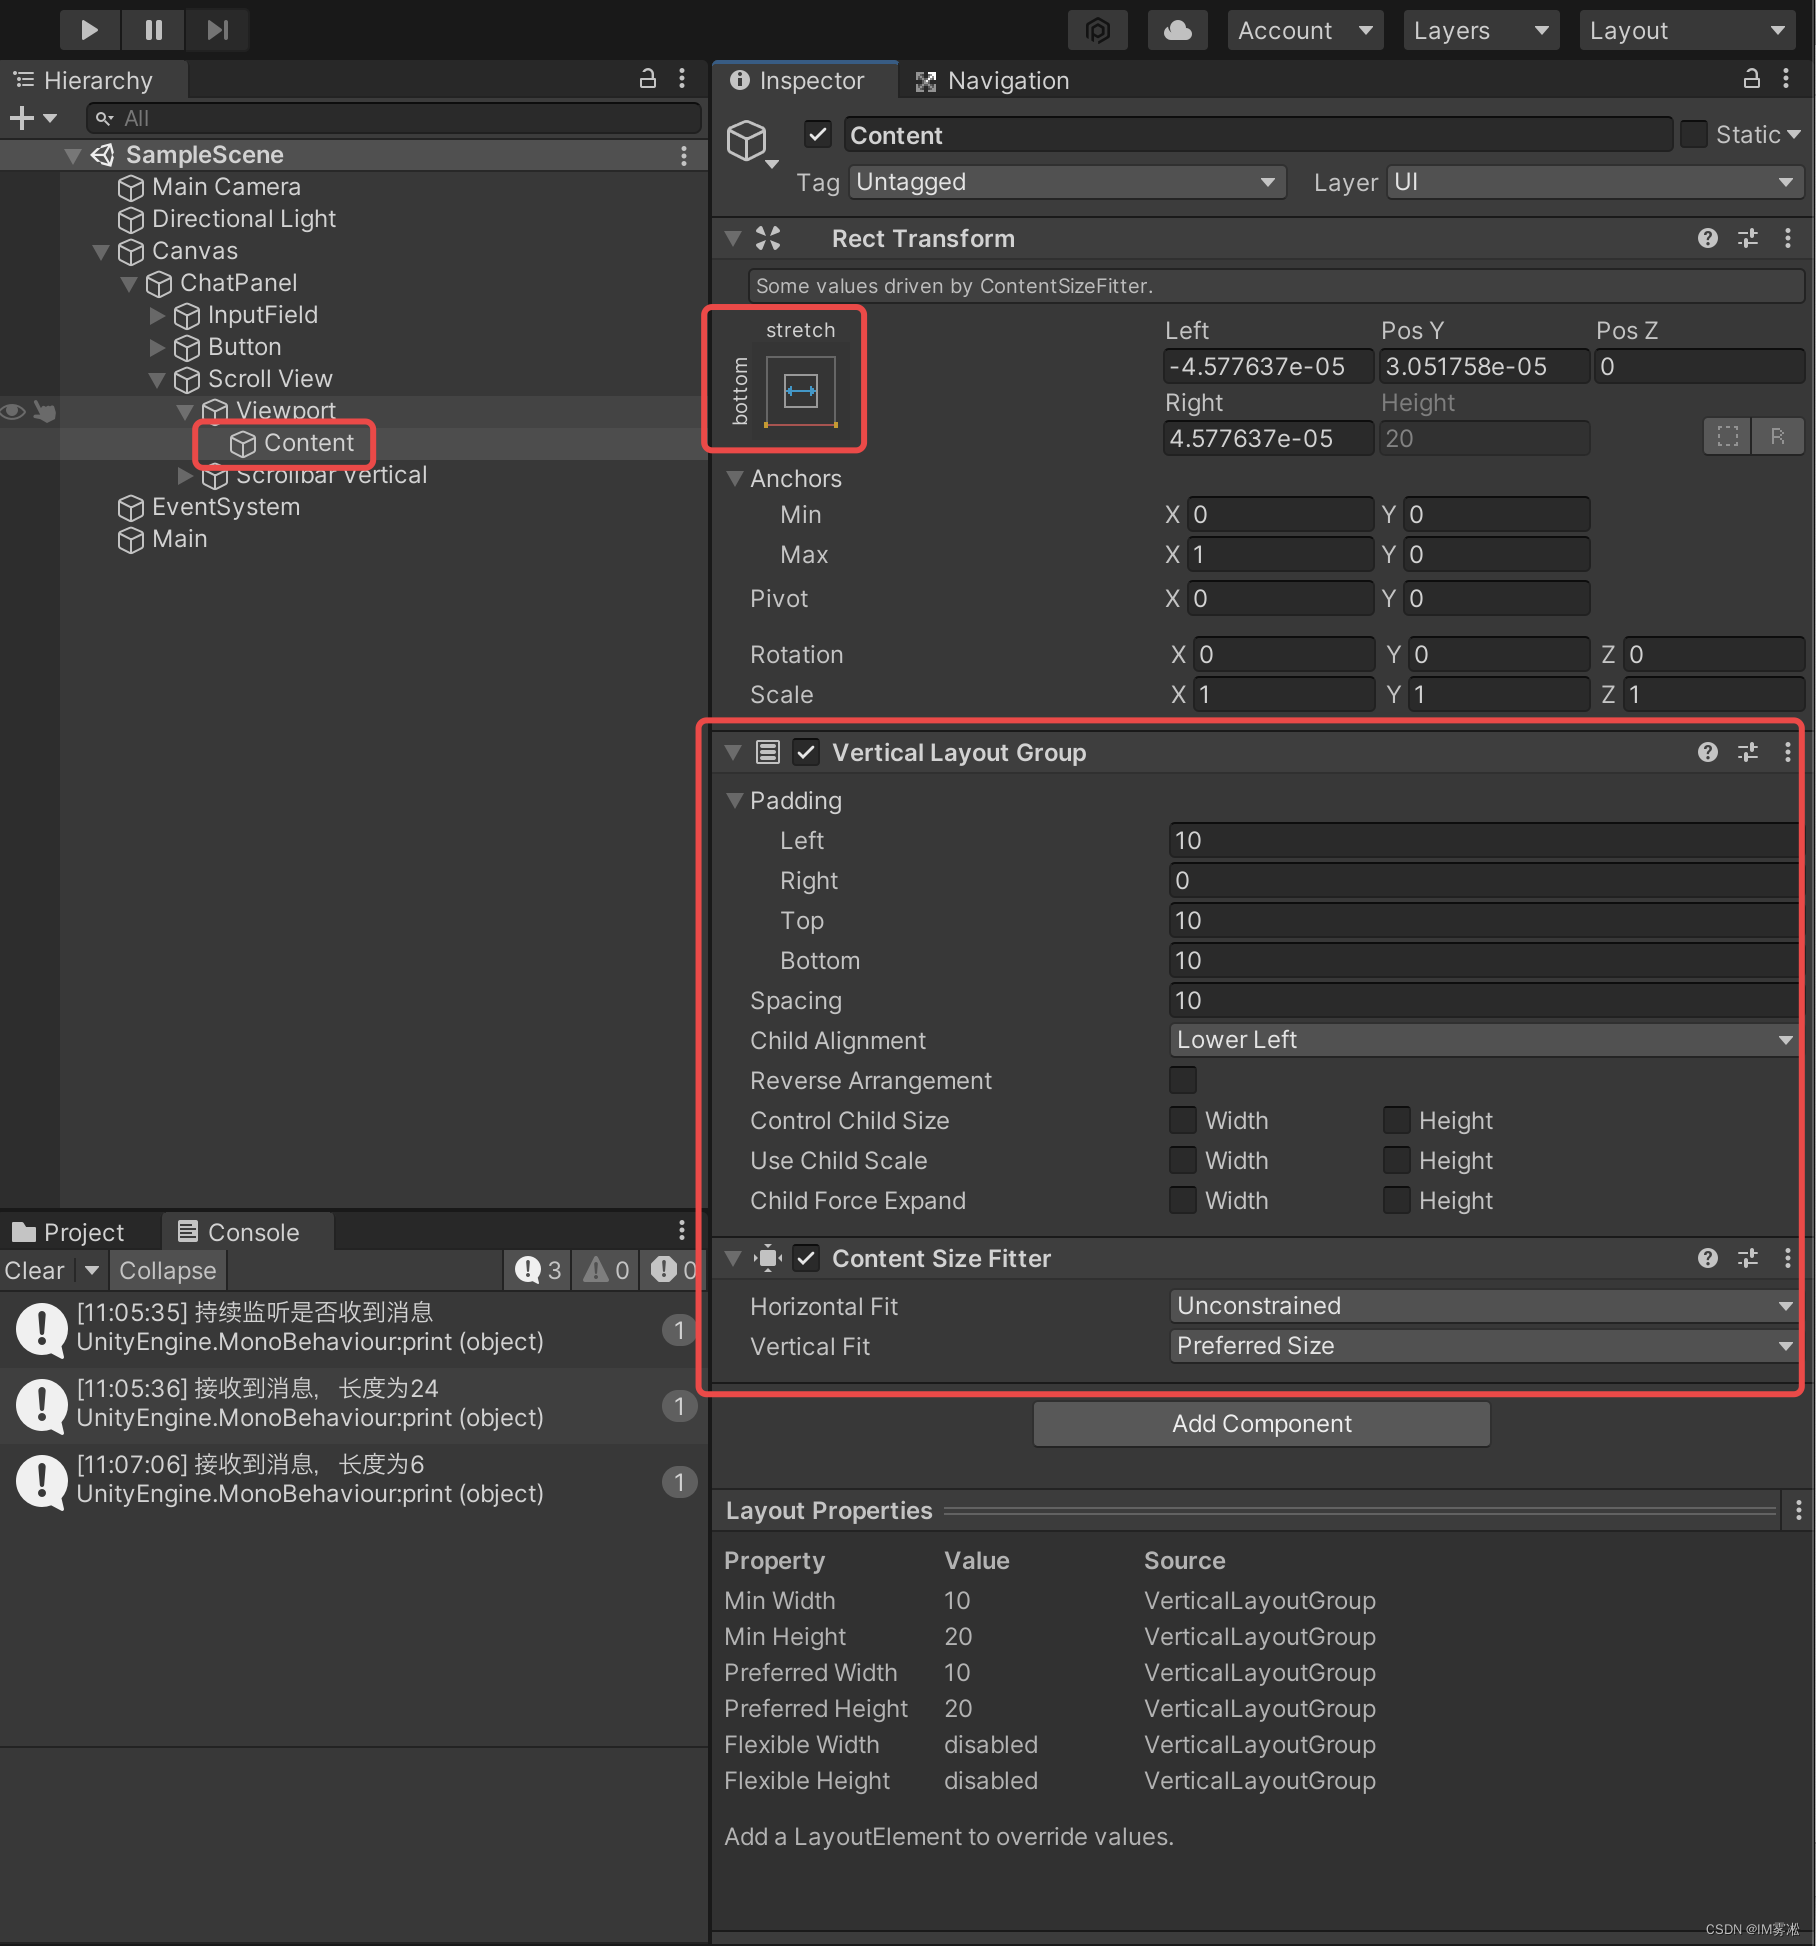This screenshot has height=1946, width=1816.
Task: Click the Step frame button
Action: [217, 30]
